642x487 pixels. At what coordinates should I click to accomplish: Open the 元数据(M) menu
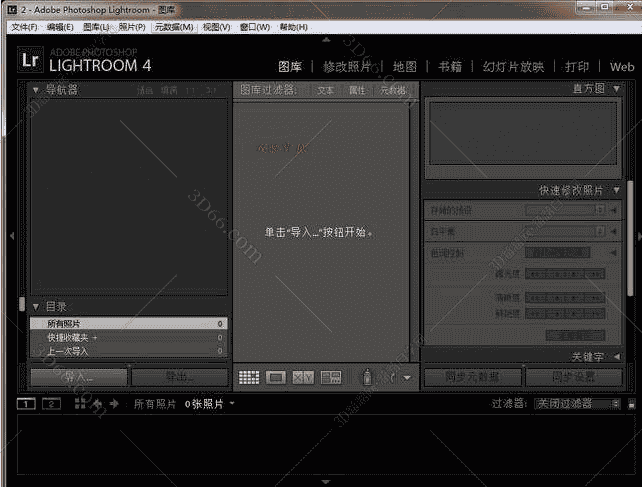(x=174, y=27)
